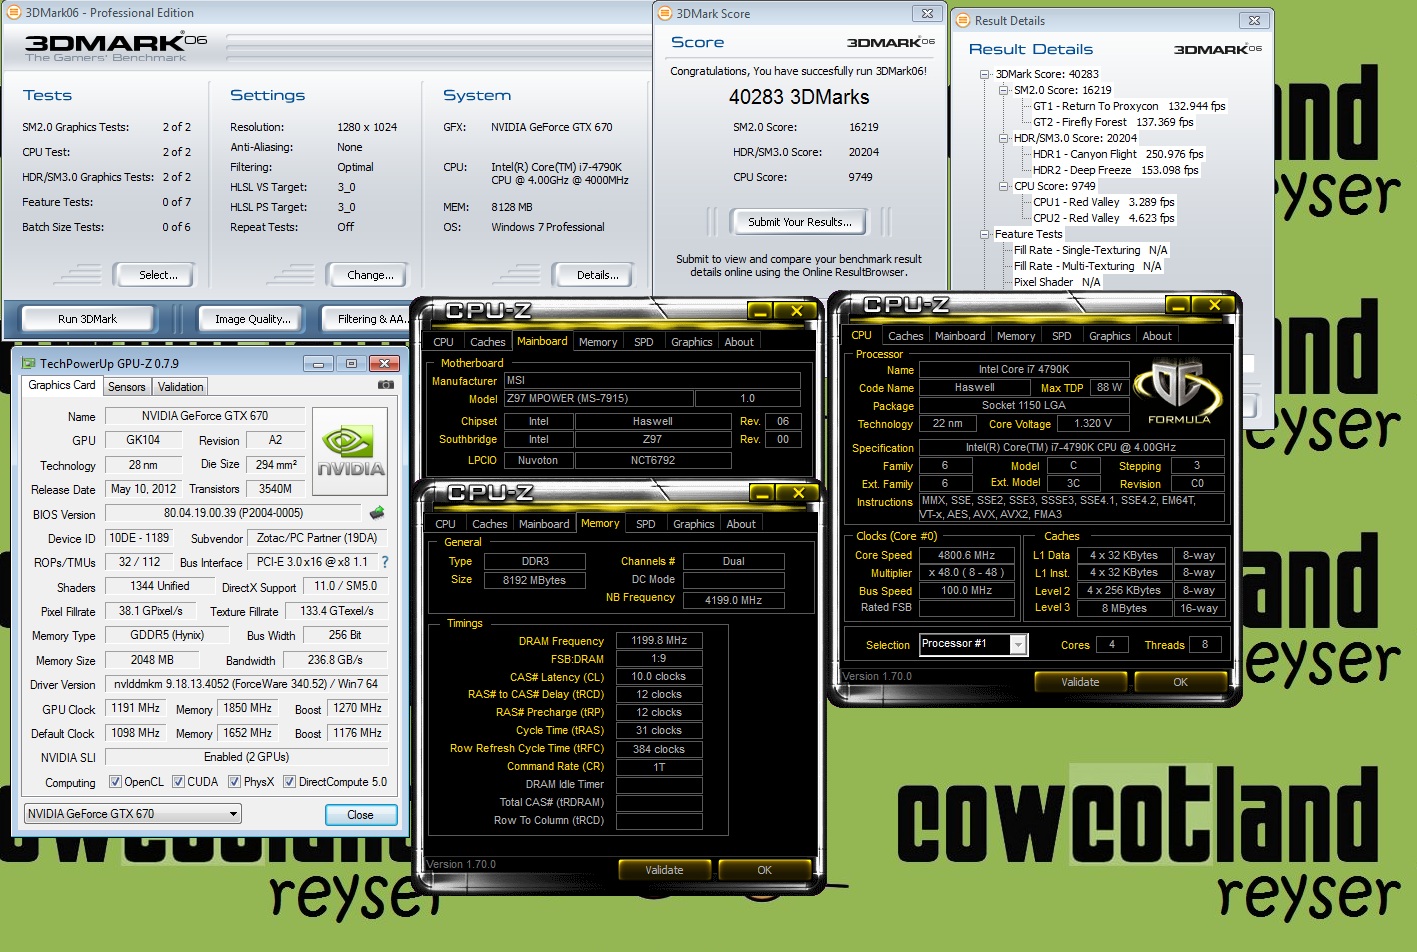This screenshot has height=952, width=1417.
Task: Click the Image Quality... button
Action: point(253,319)
